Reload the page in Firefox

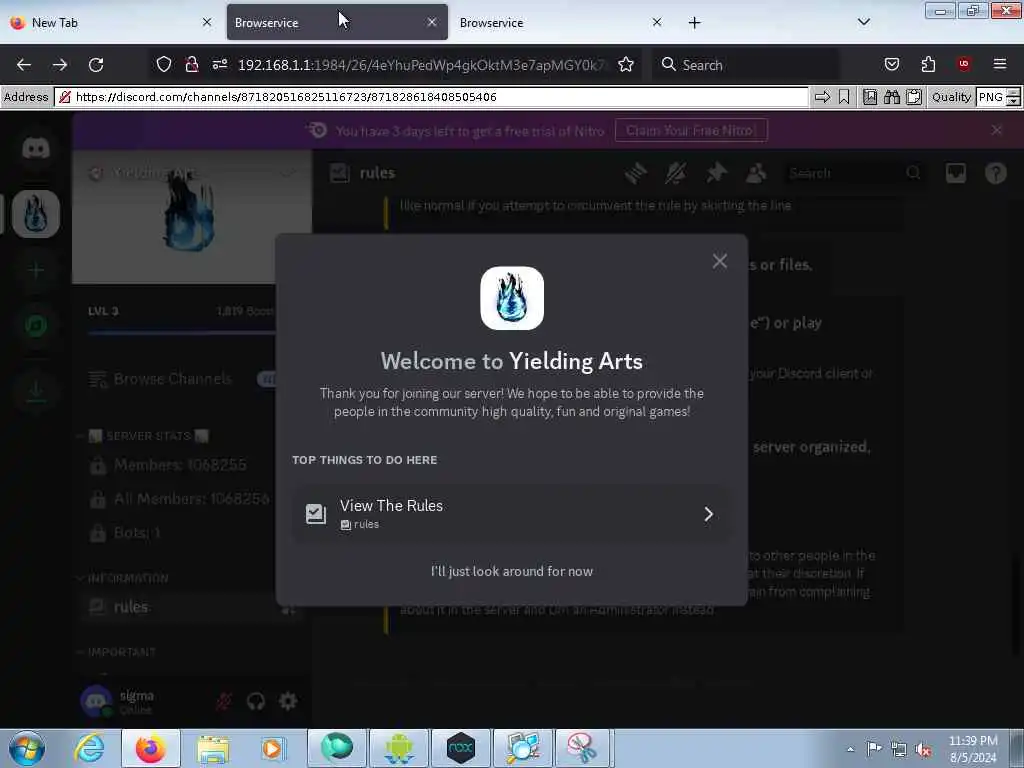pos(96,65)
